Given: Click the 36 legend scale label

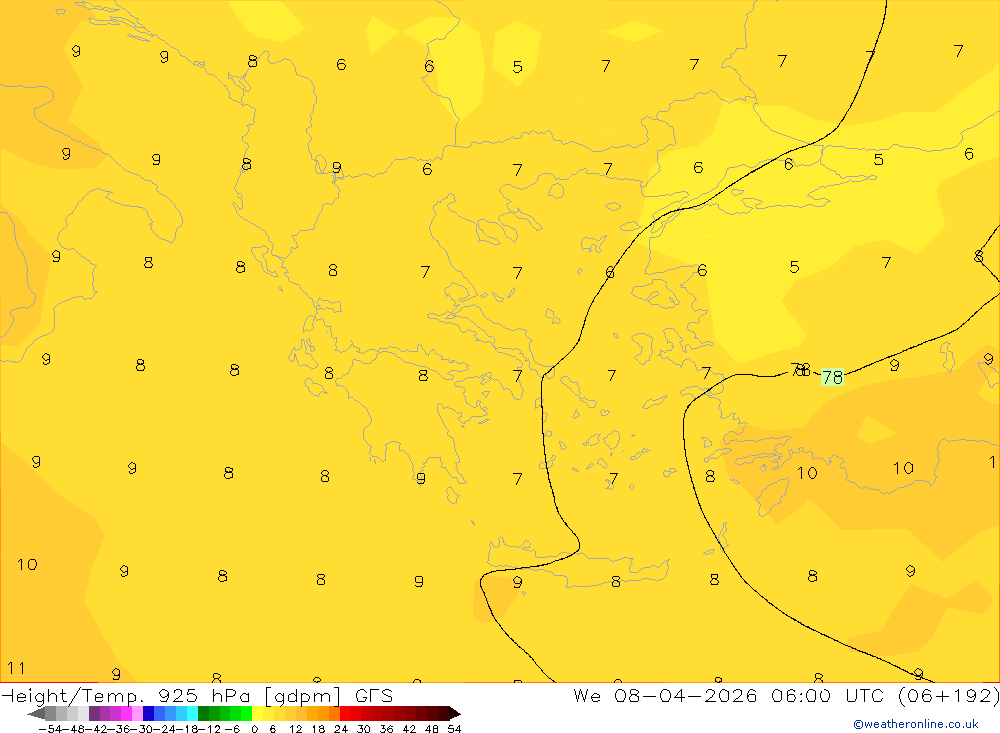Looking at the screenshot, I should coord(386,729).
